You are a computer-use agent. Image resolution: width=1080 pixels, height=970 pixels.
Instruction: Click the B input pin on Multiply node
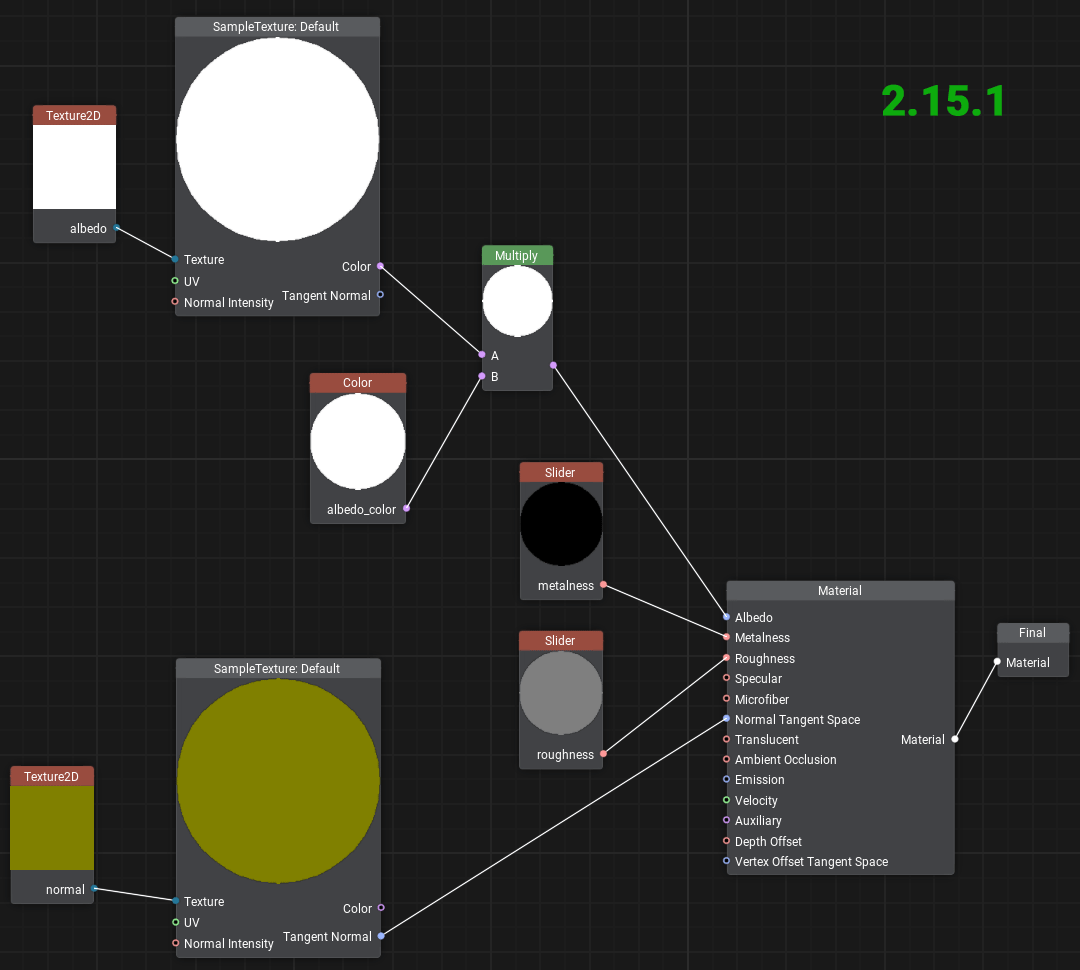(481, 377)
